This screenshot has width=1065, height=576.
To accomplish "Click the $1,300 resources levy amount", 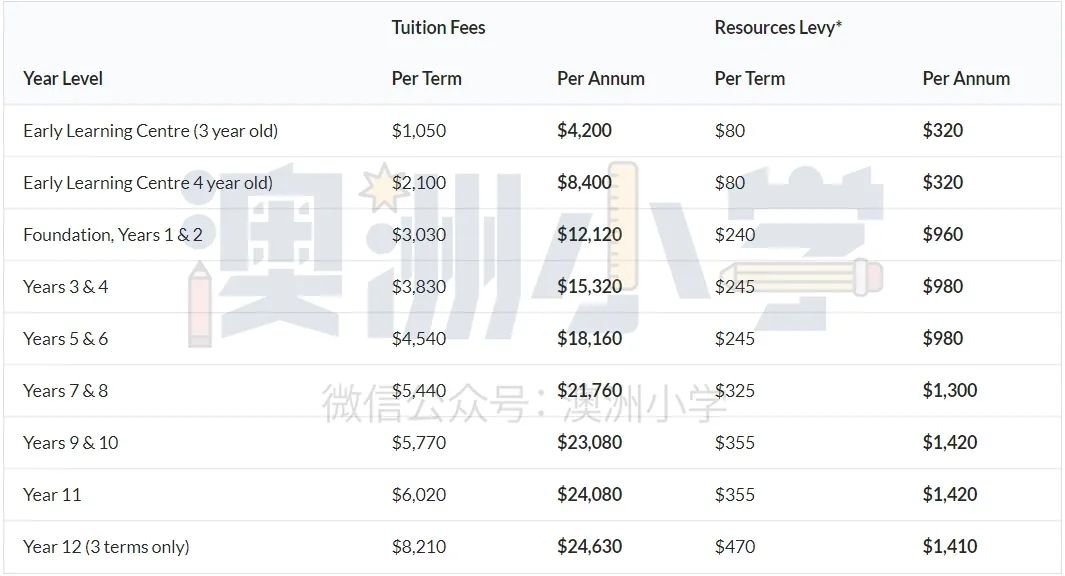I will pos(950,391).
